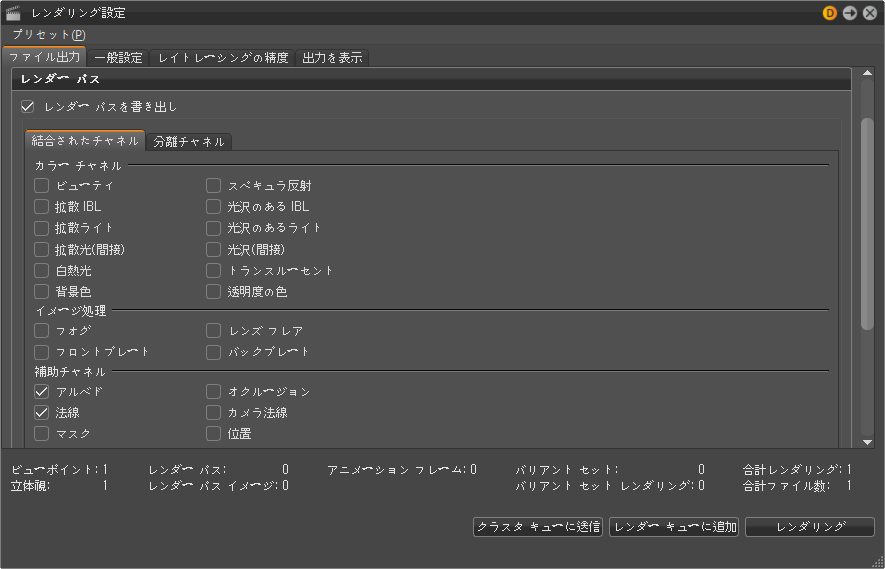Check the オクルージョン option
Image resolution: width=885 pixels, height=569 pixels.
click(213, 391)
